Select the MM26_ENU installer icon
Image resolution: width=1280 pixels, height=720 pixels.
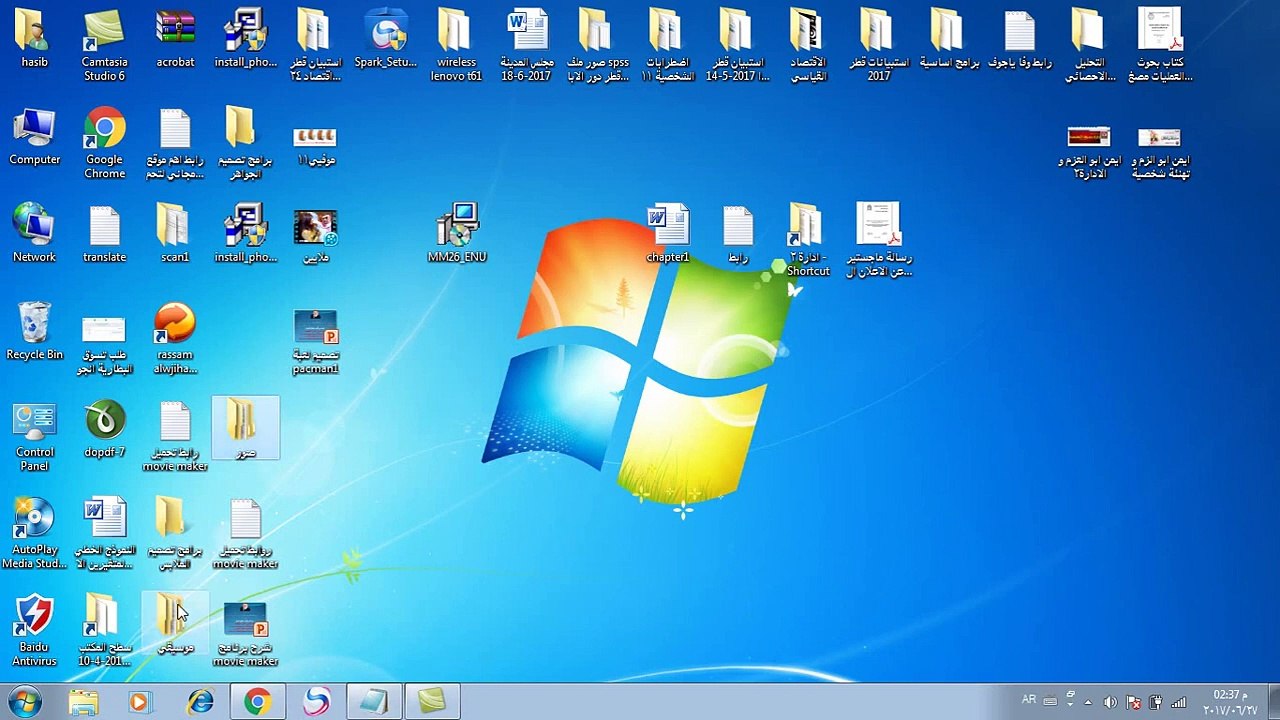(x=457, y=233)
